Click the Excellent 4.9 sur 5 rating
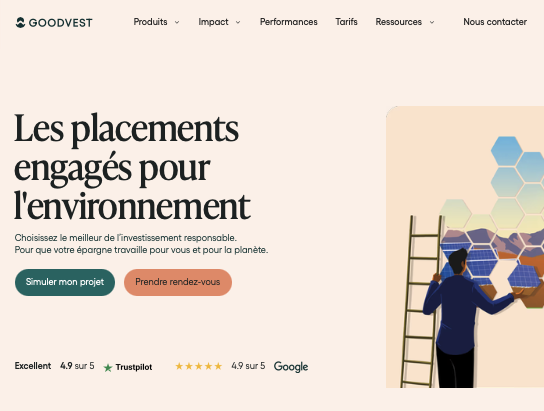Screen dimensions: 544x411 (x=54, y=366)
